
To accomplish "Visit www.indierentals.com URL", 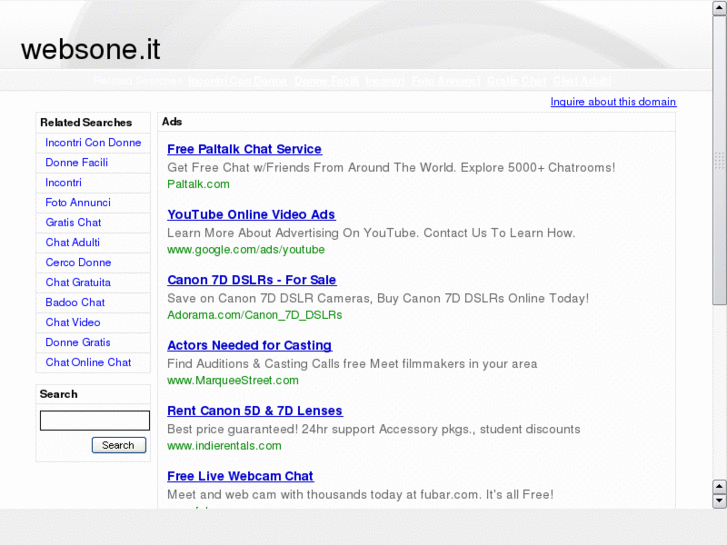I will click(x=224, y=446).
